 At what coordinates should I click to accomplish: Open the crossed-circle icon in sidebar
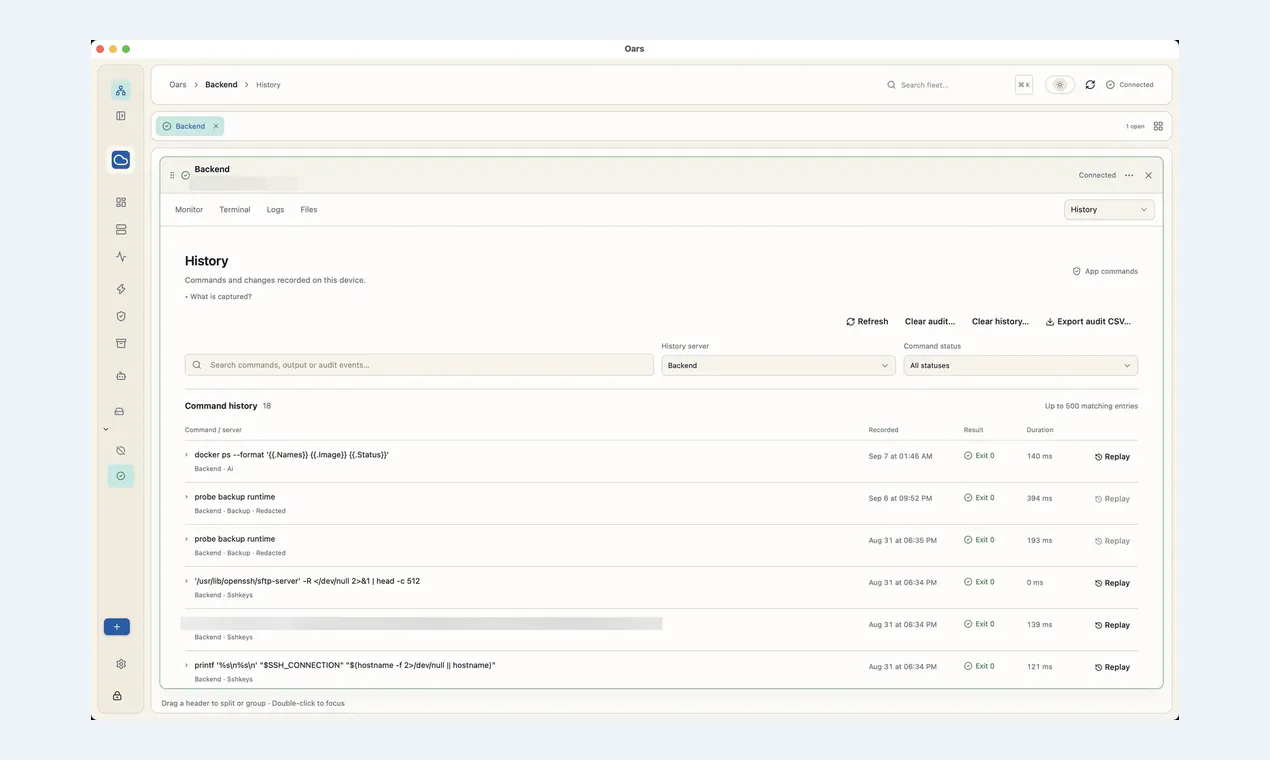click(121, 451)
